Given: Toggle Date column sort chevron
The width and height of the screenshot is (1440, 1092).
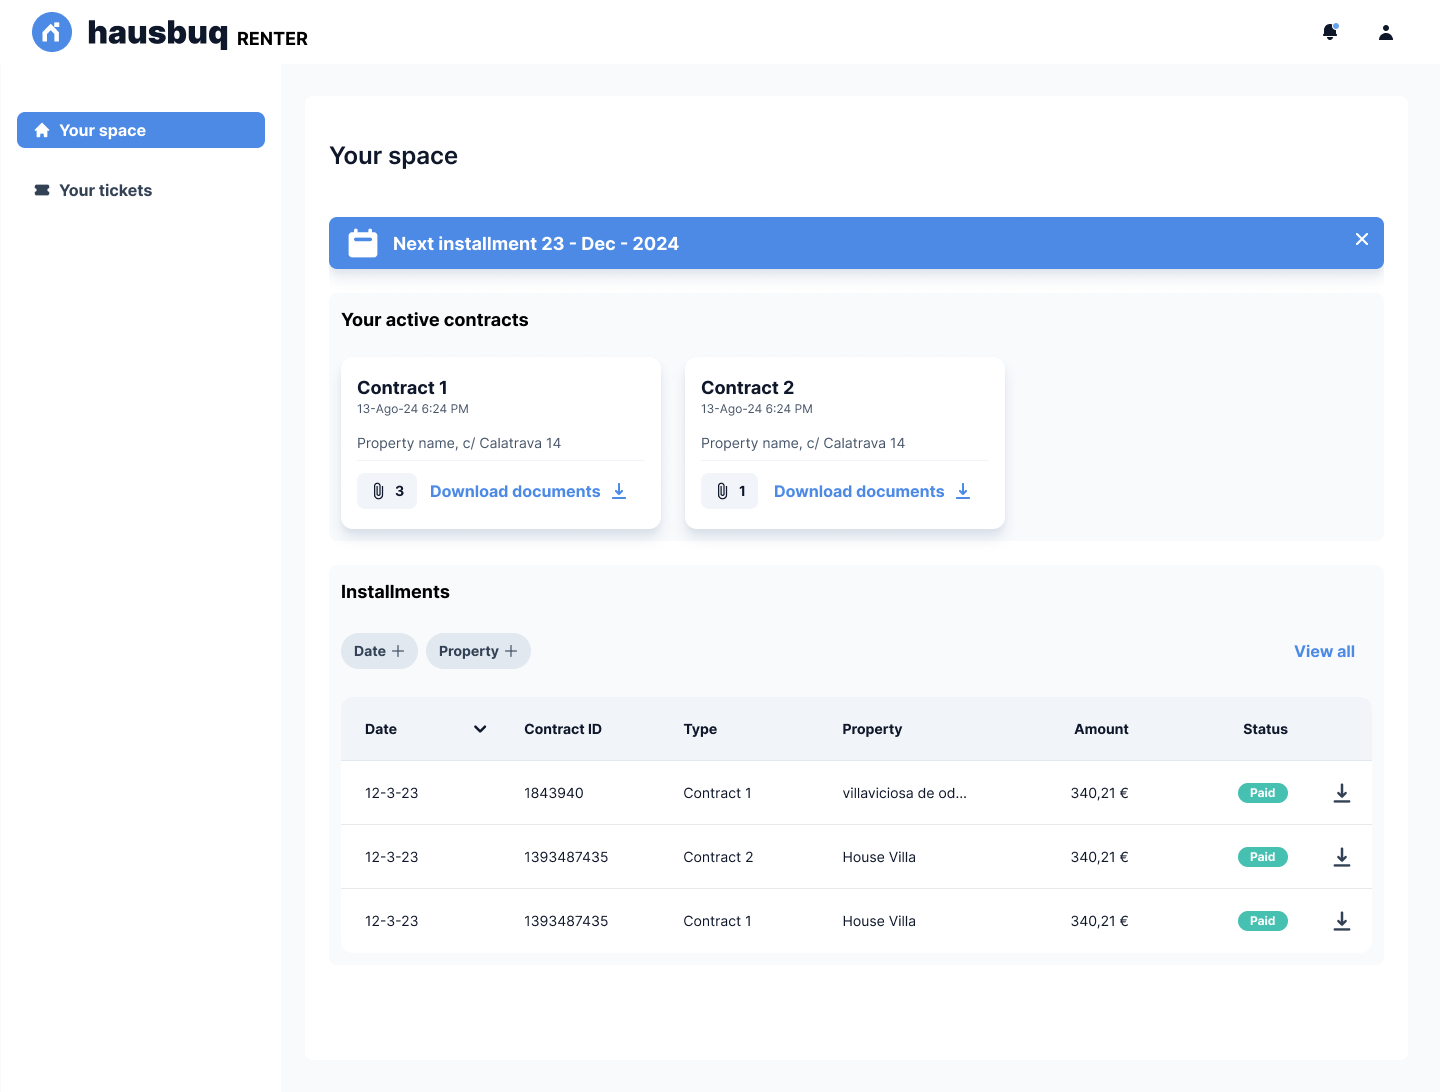Looking at the screenshot, I should click(480, 729).
